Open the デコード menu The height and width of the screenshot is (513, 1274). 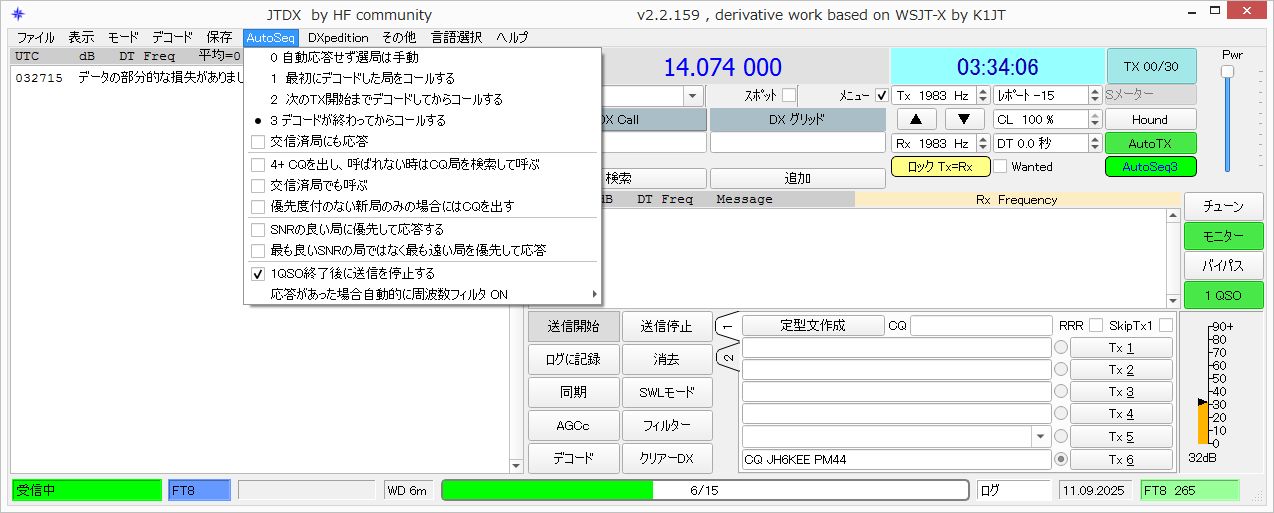tap(172, 37)
